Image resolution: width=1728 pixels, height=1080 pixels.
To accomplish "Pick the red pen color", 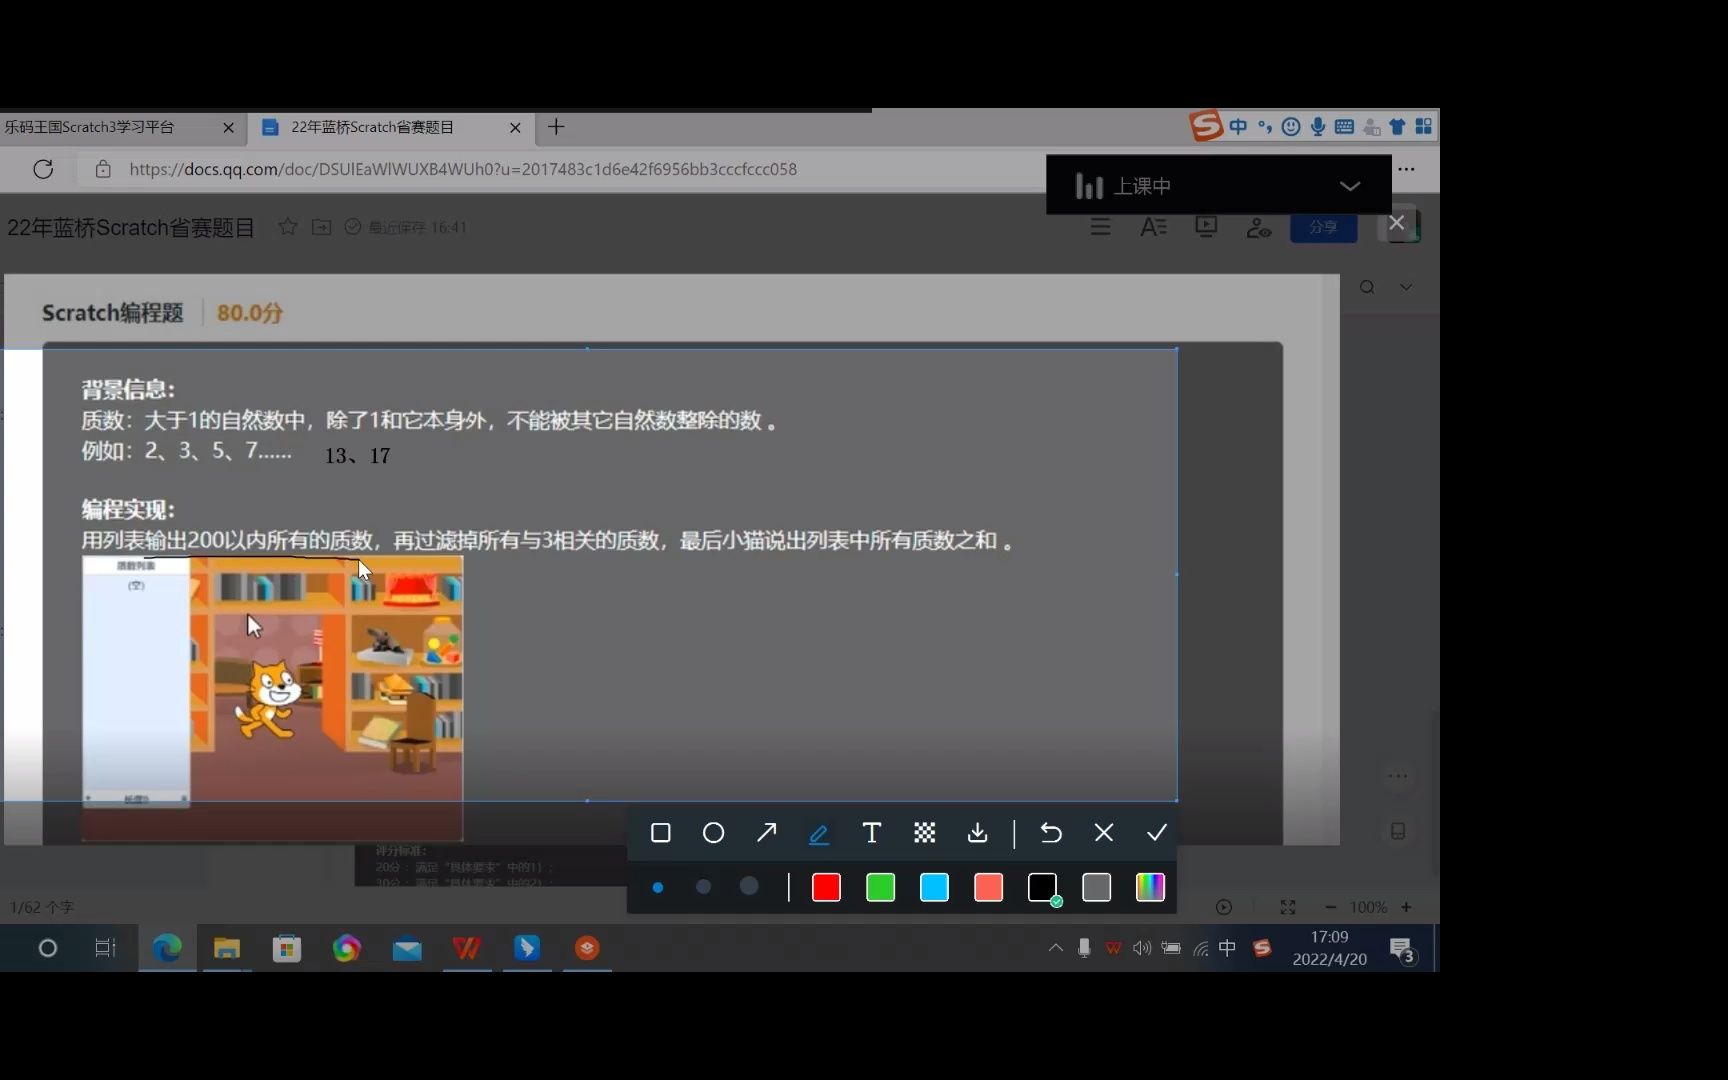I will tap(826, 887).
